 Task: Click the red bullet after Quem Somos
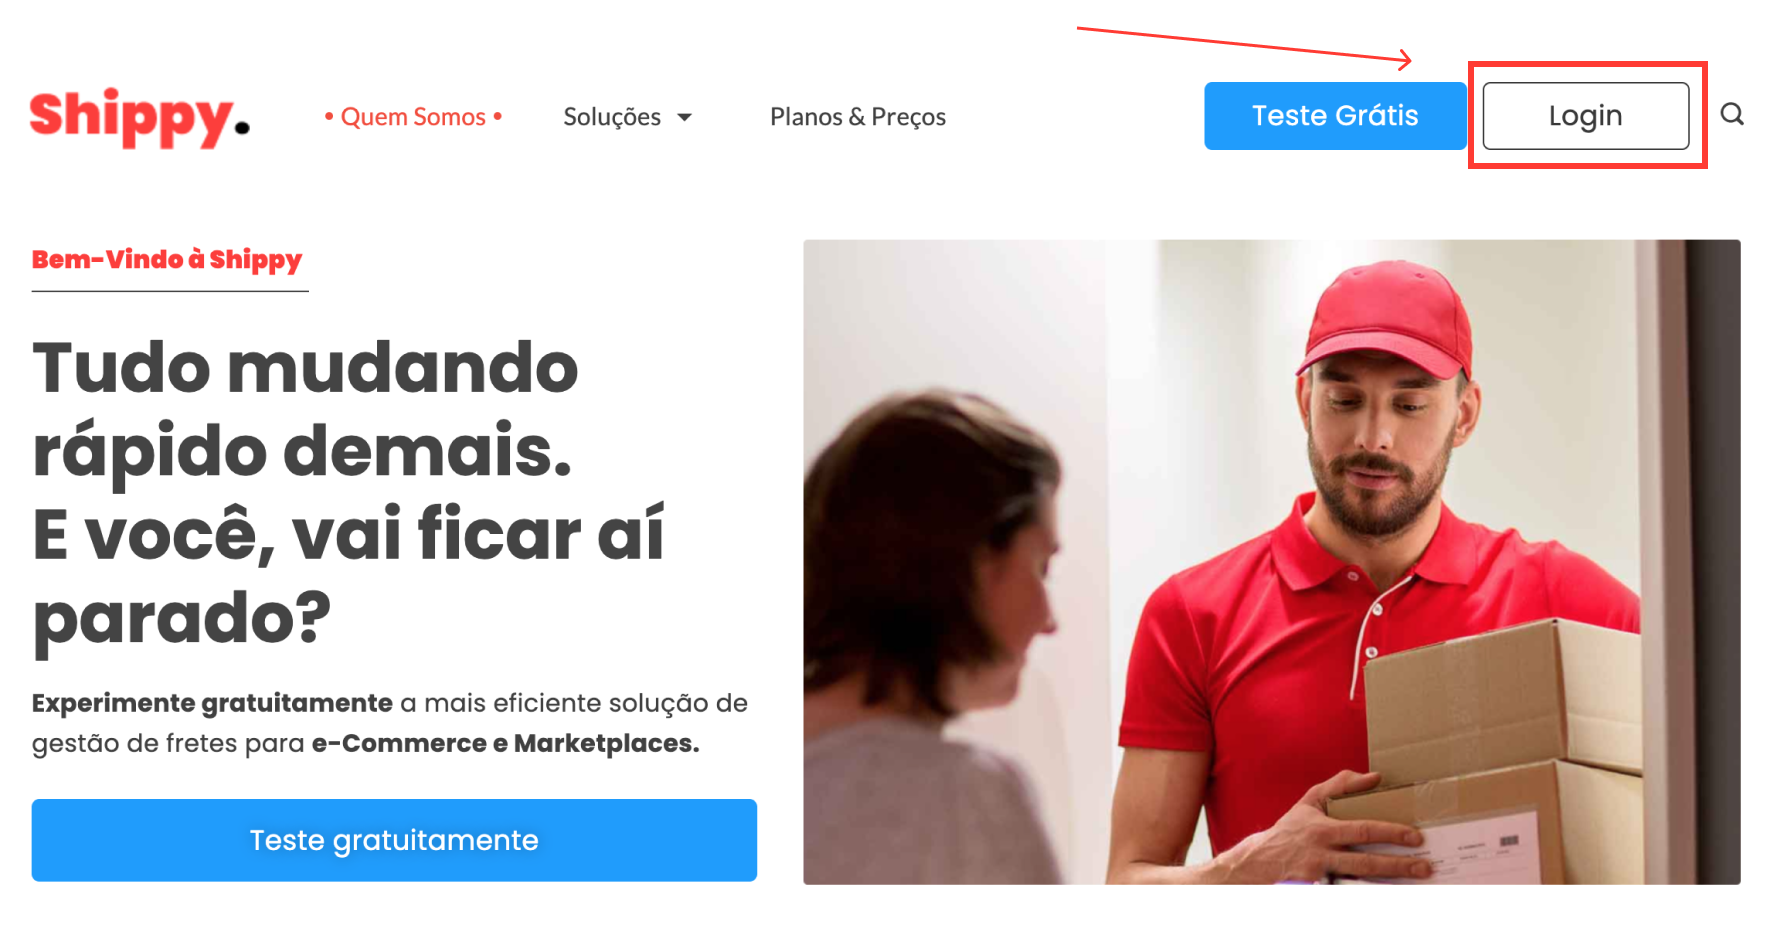tap(497, 116)
